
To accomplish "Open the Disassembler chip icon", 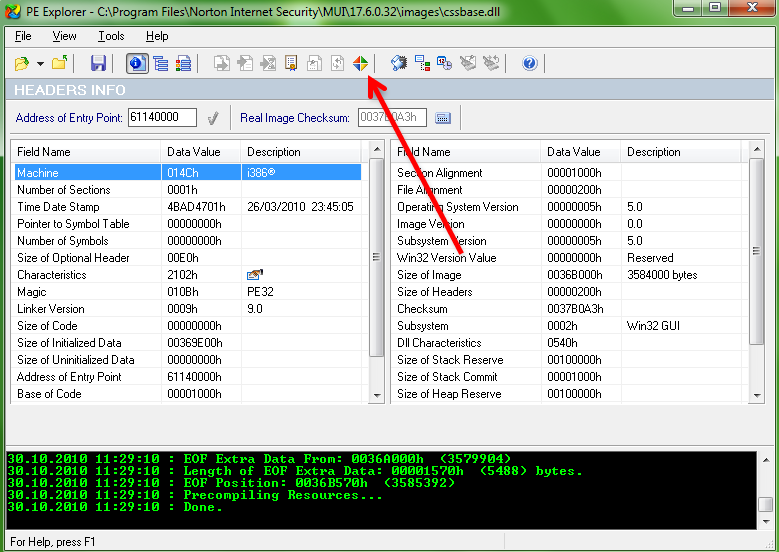I will [399, 64].
